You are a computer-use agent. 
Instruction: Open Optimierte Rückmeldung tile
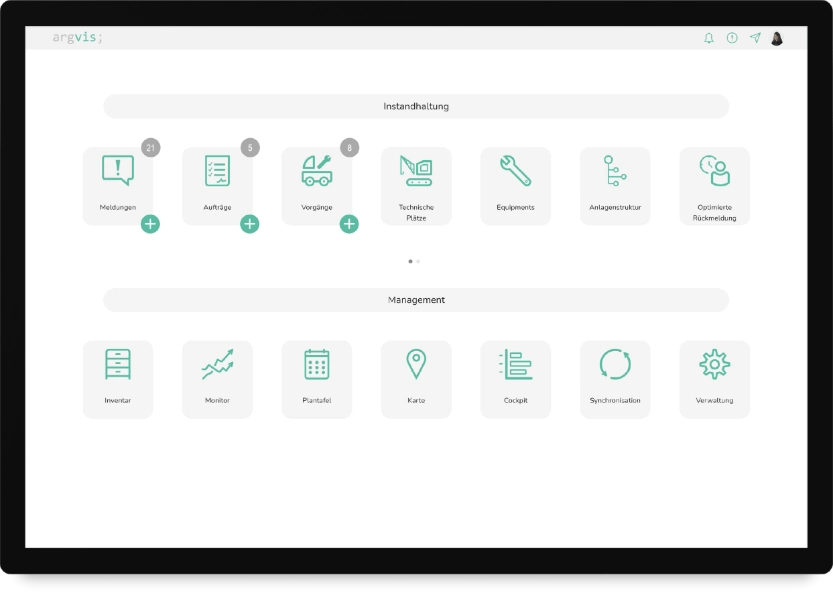pos(715,186)
